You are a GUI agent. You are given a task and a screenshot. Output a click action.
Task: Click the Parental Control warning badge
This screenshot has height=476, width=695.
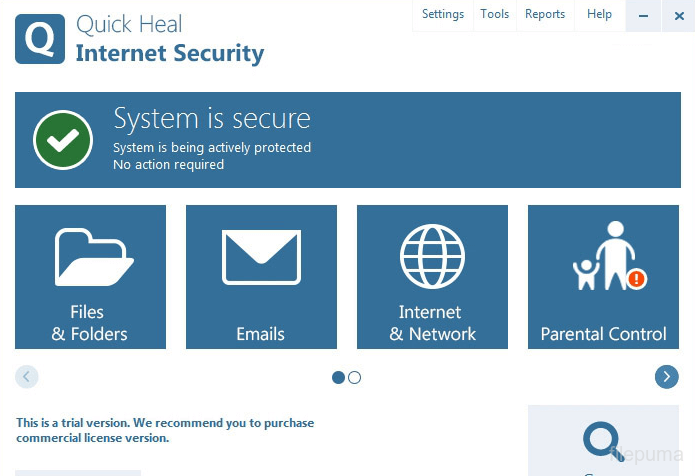[636, 279]
